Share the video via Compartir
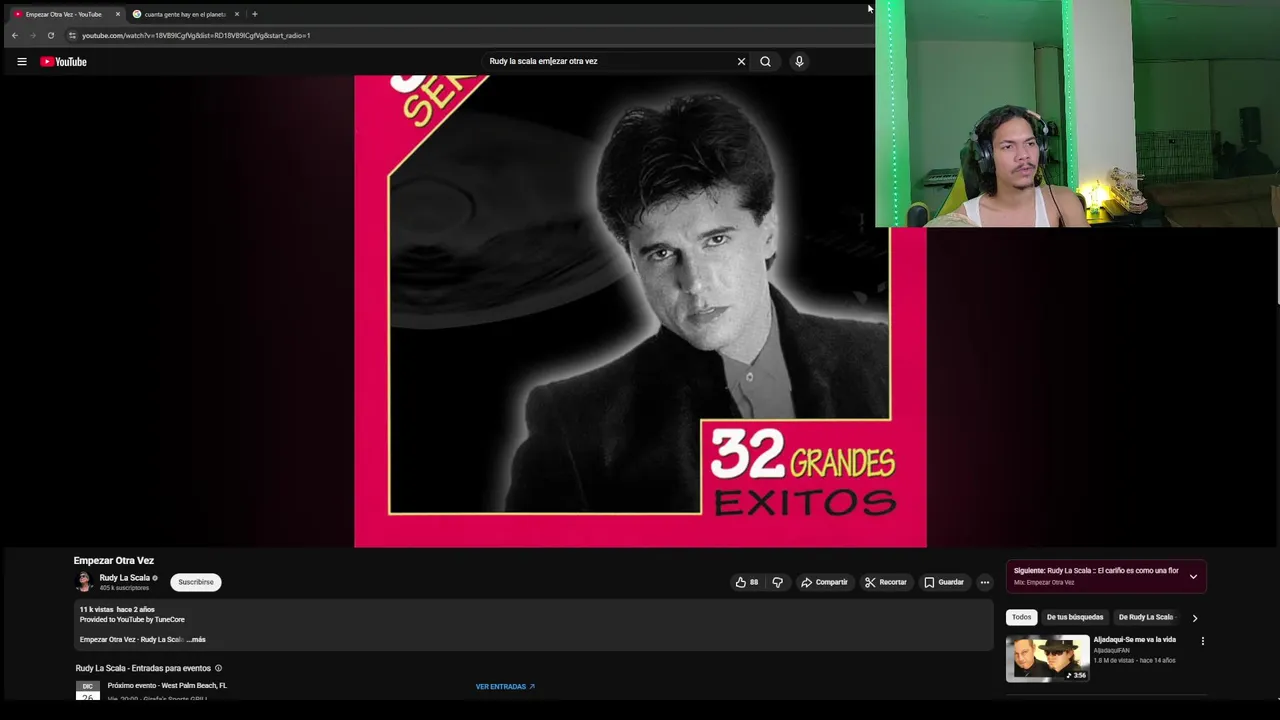 tap(824, 582)
